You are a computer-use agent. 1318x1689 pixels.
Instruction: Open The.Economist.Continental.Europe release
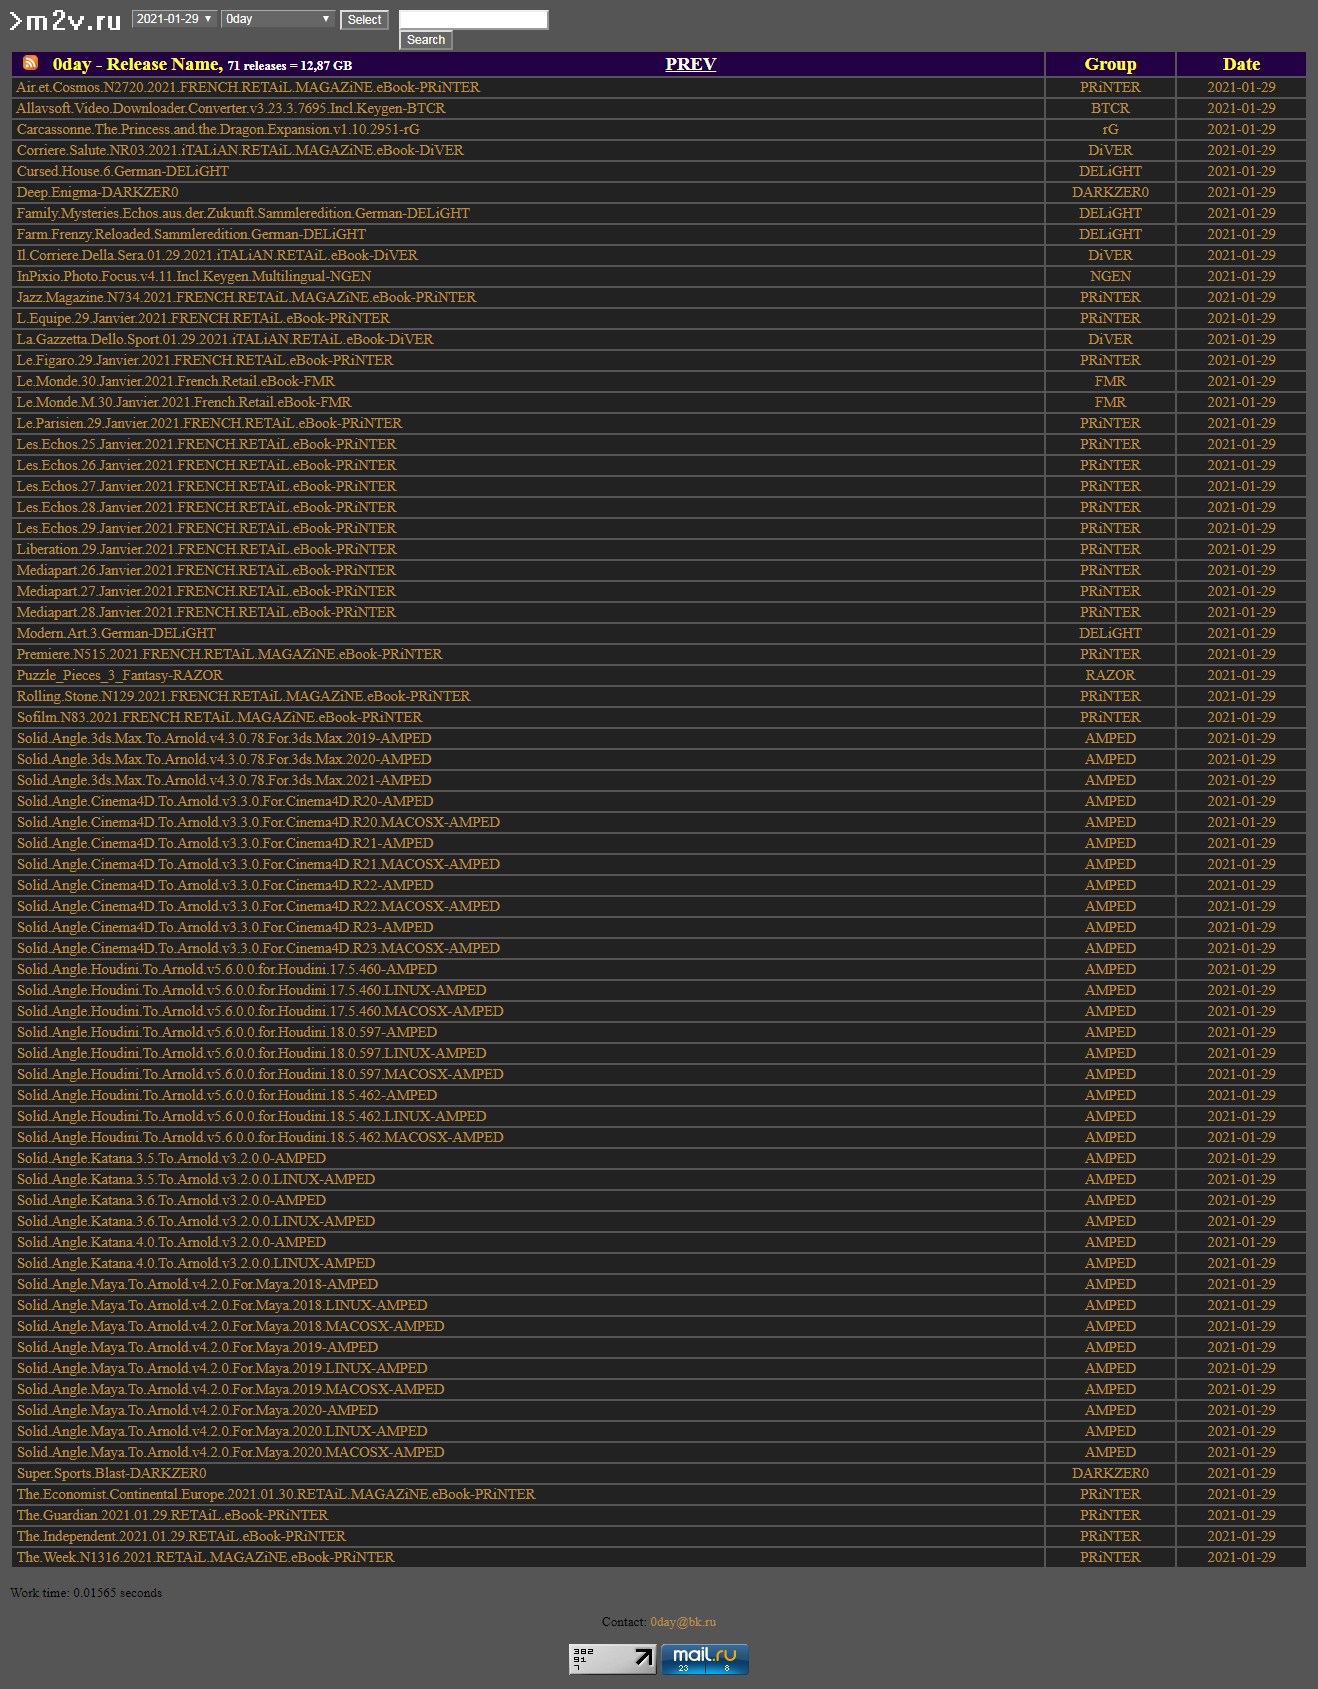click(x=276, y=1494)
